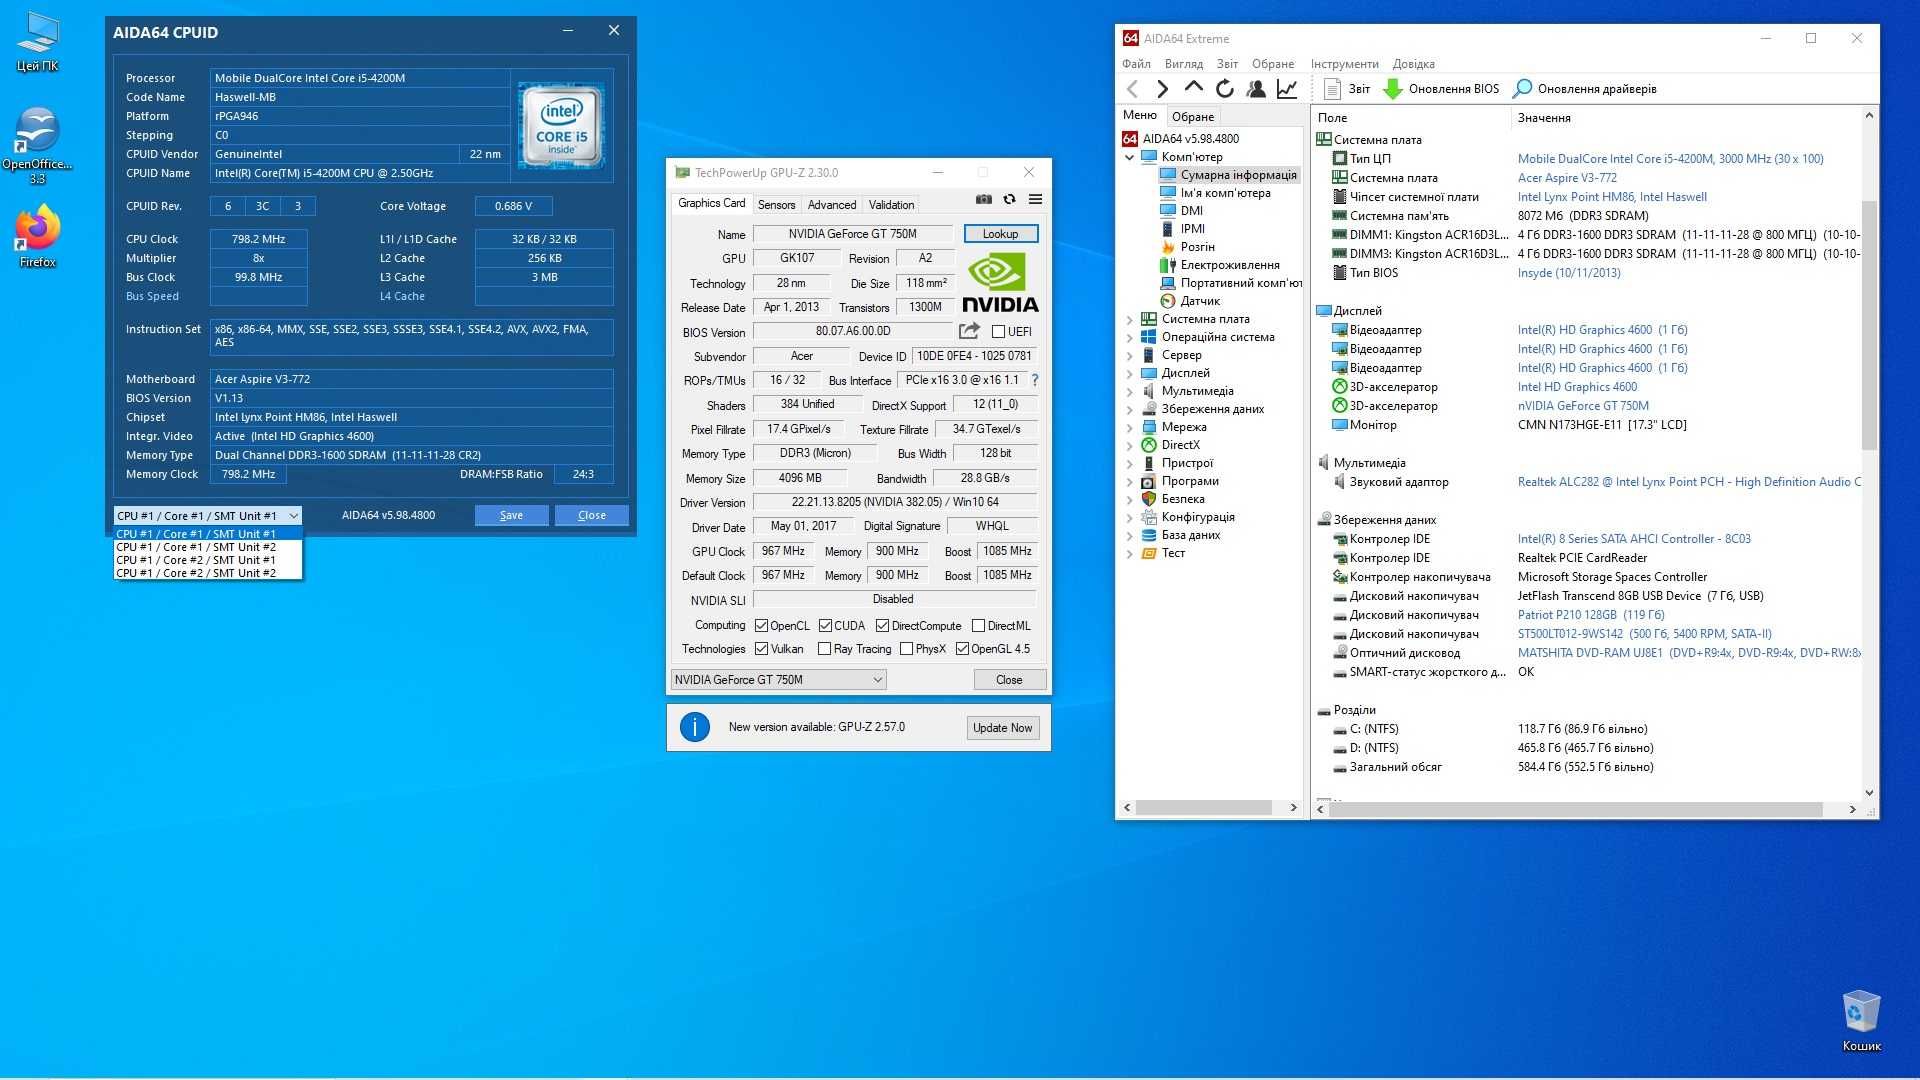Select Firefox desktop icon

(37, 236)
